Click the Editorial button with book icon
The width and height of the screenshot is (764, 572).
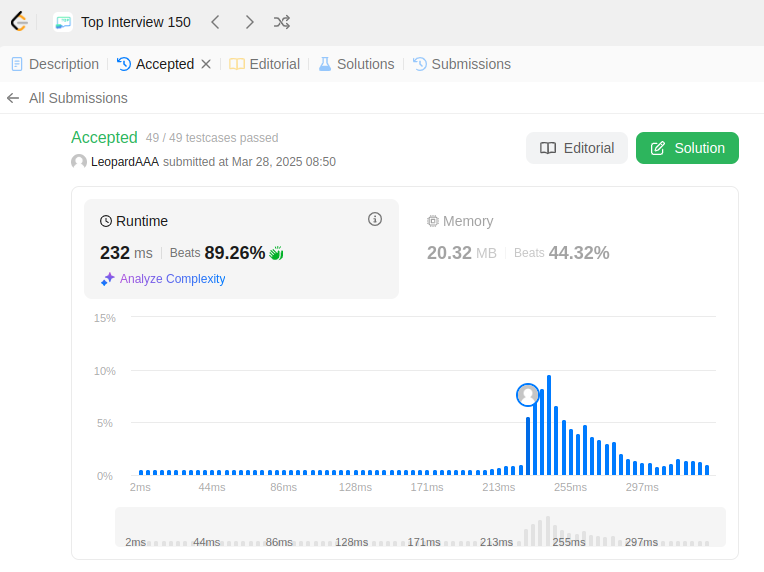pos(577,148)
